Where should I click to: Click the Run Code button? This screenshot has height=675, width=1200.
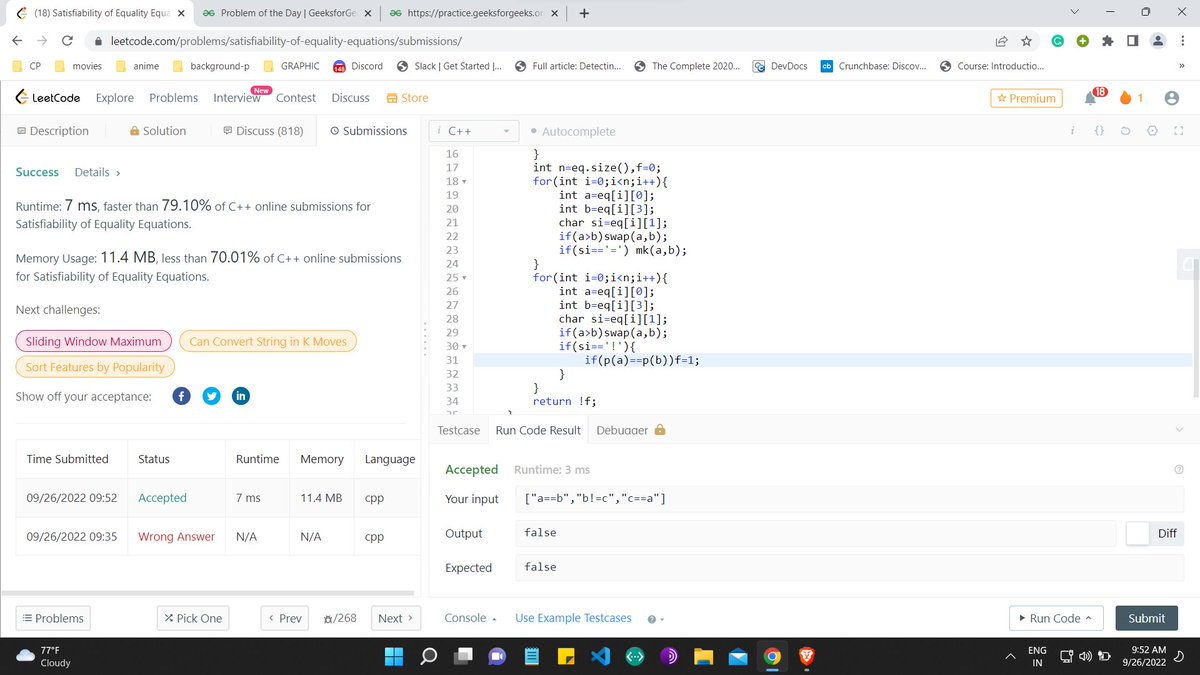(1055, 618)
